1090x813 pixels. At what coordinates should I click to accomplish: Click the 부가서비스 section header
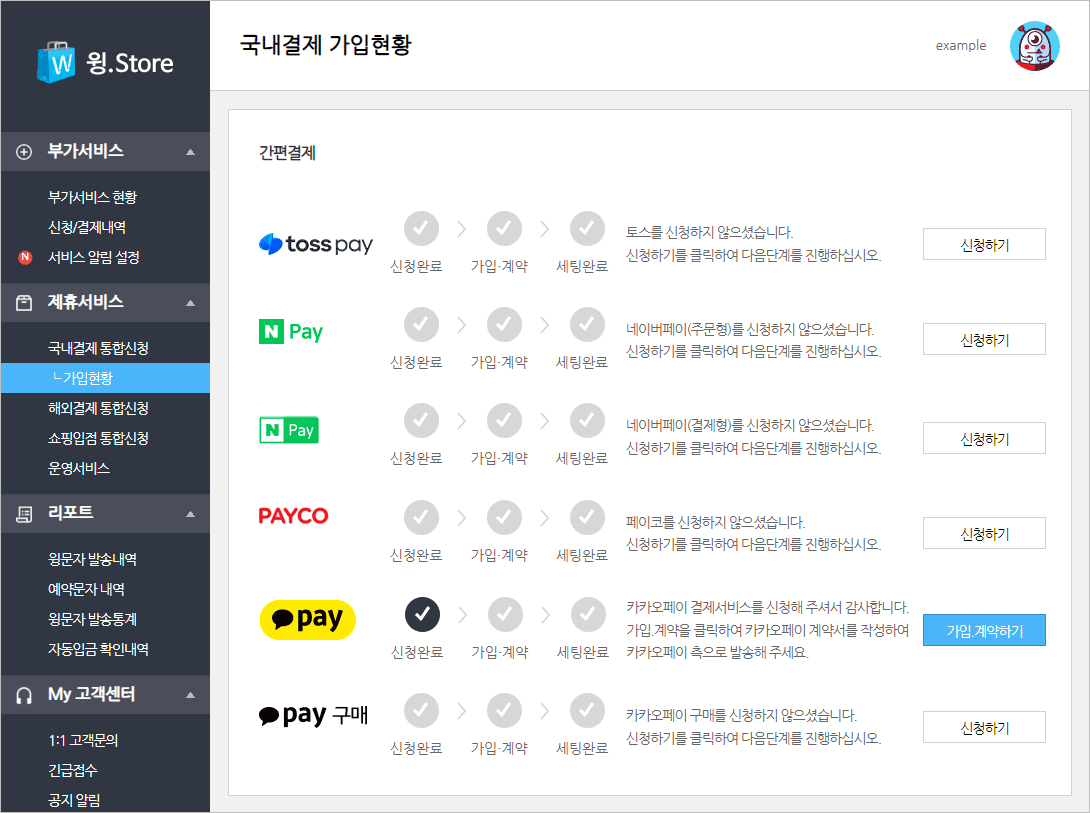(105, 151)
